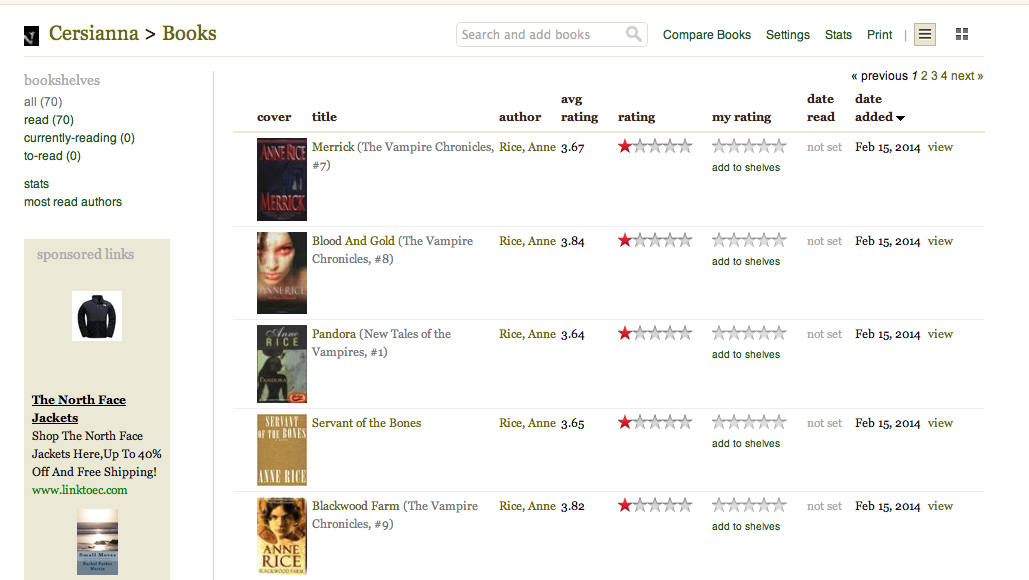Open most read authors
This screenshot has height=580, width=1029.
click(73, 202)
